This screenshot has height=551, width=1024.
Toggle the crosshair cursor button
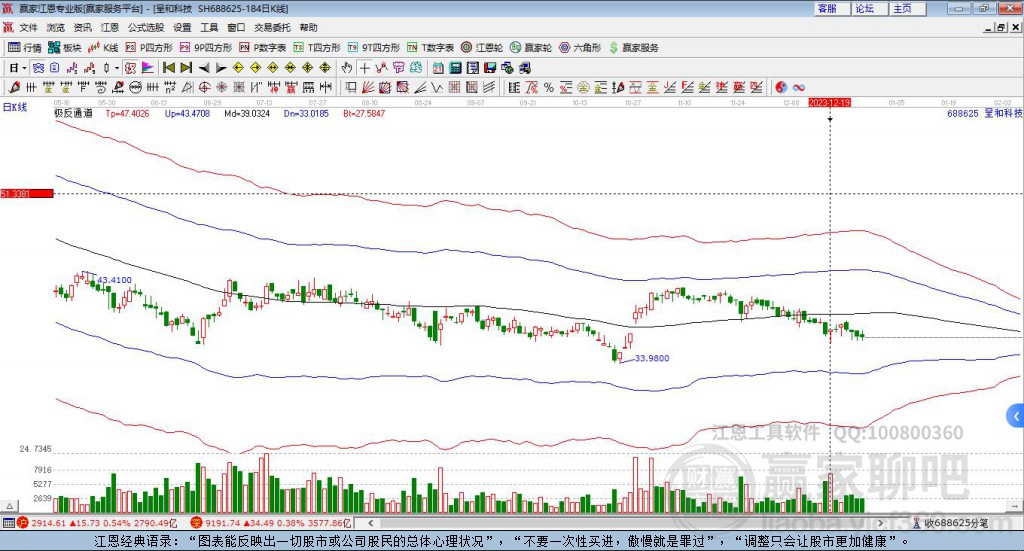[364, 68]
